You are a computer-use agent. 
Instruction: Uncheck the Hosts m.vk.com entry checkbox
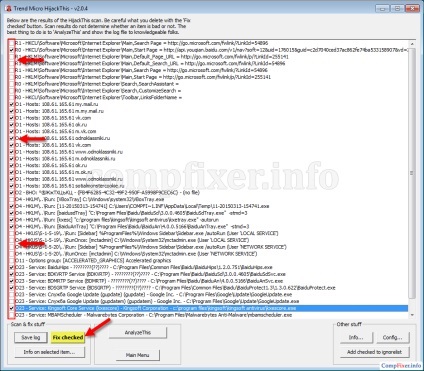(12, 131)
